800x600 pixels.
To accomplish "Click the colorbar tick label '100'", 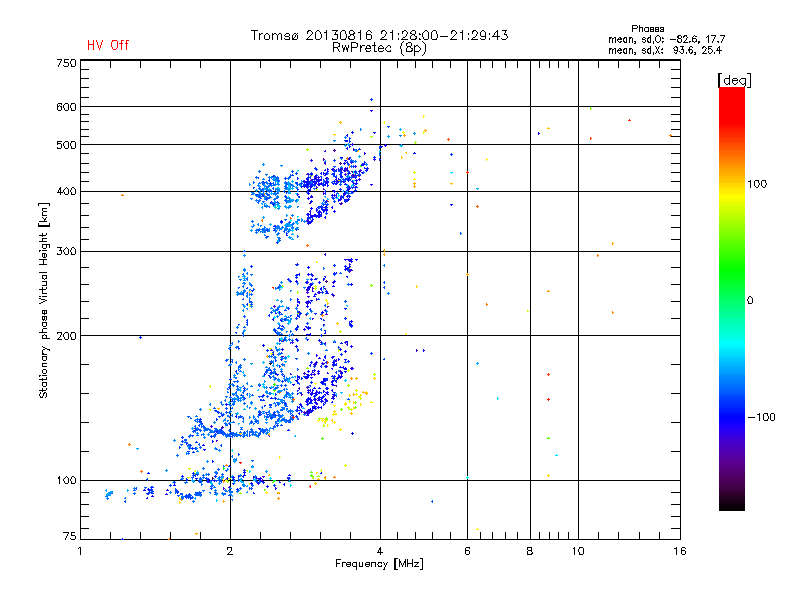I will click(x=757, y=184).
